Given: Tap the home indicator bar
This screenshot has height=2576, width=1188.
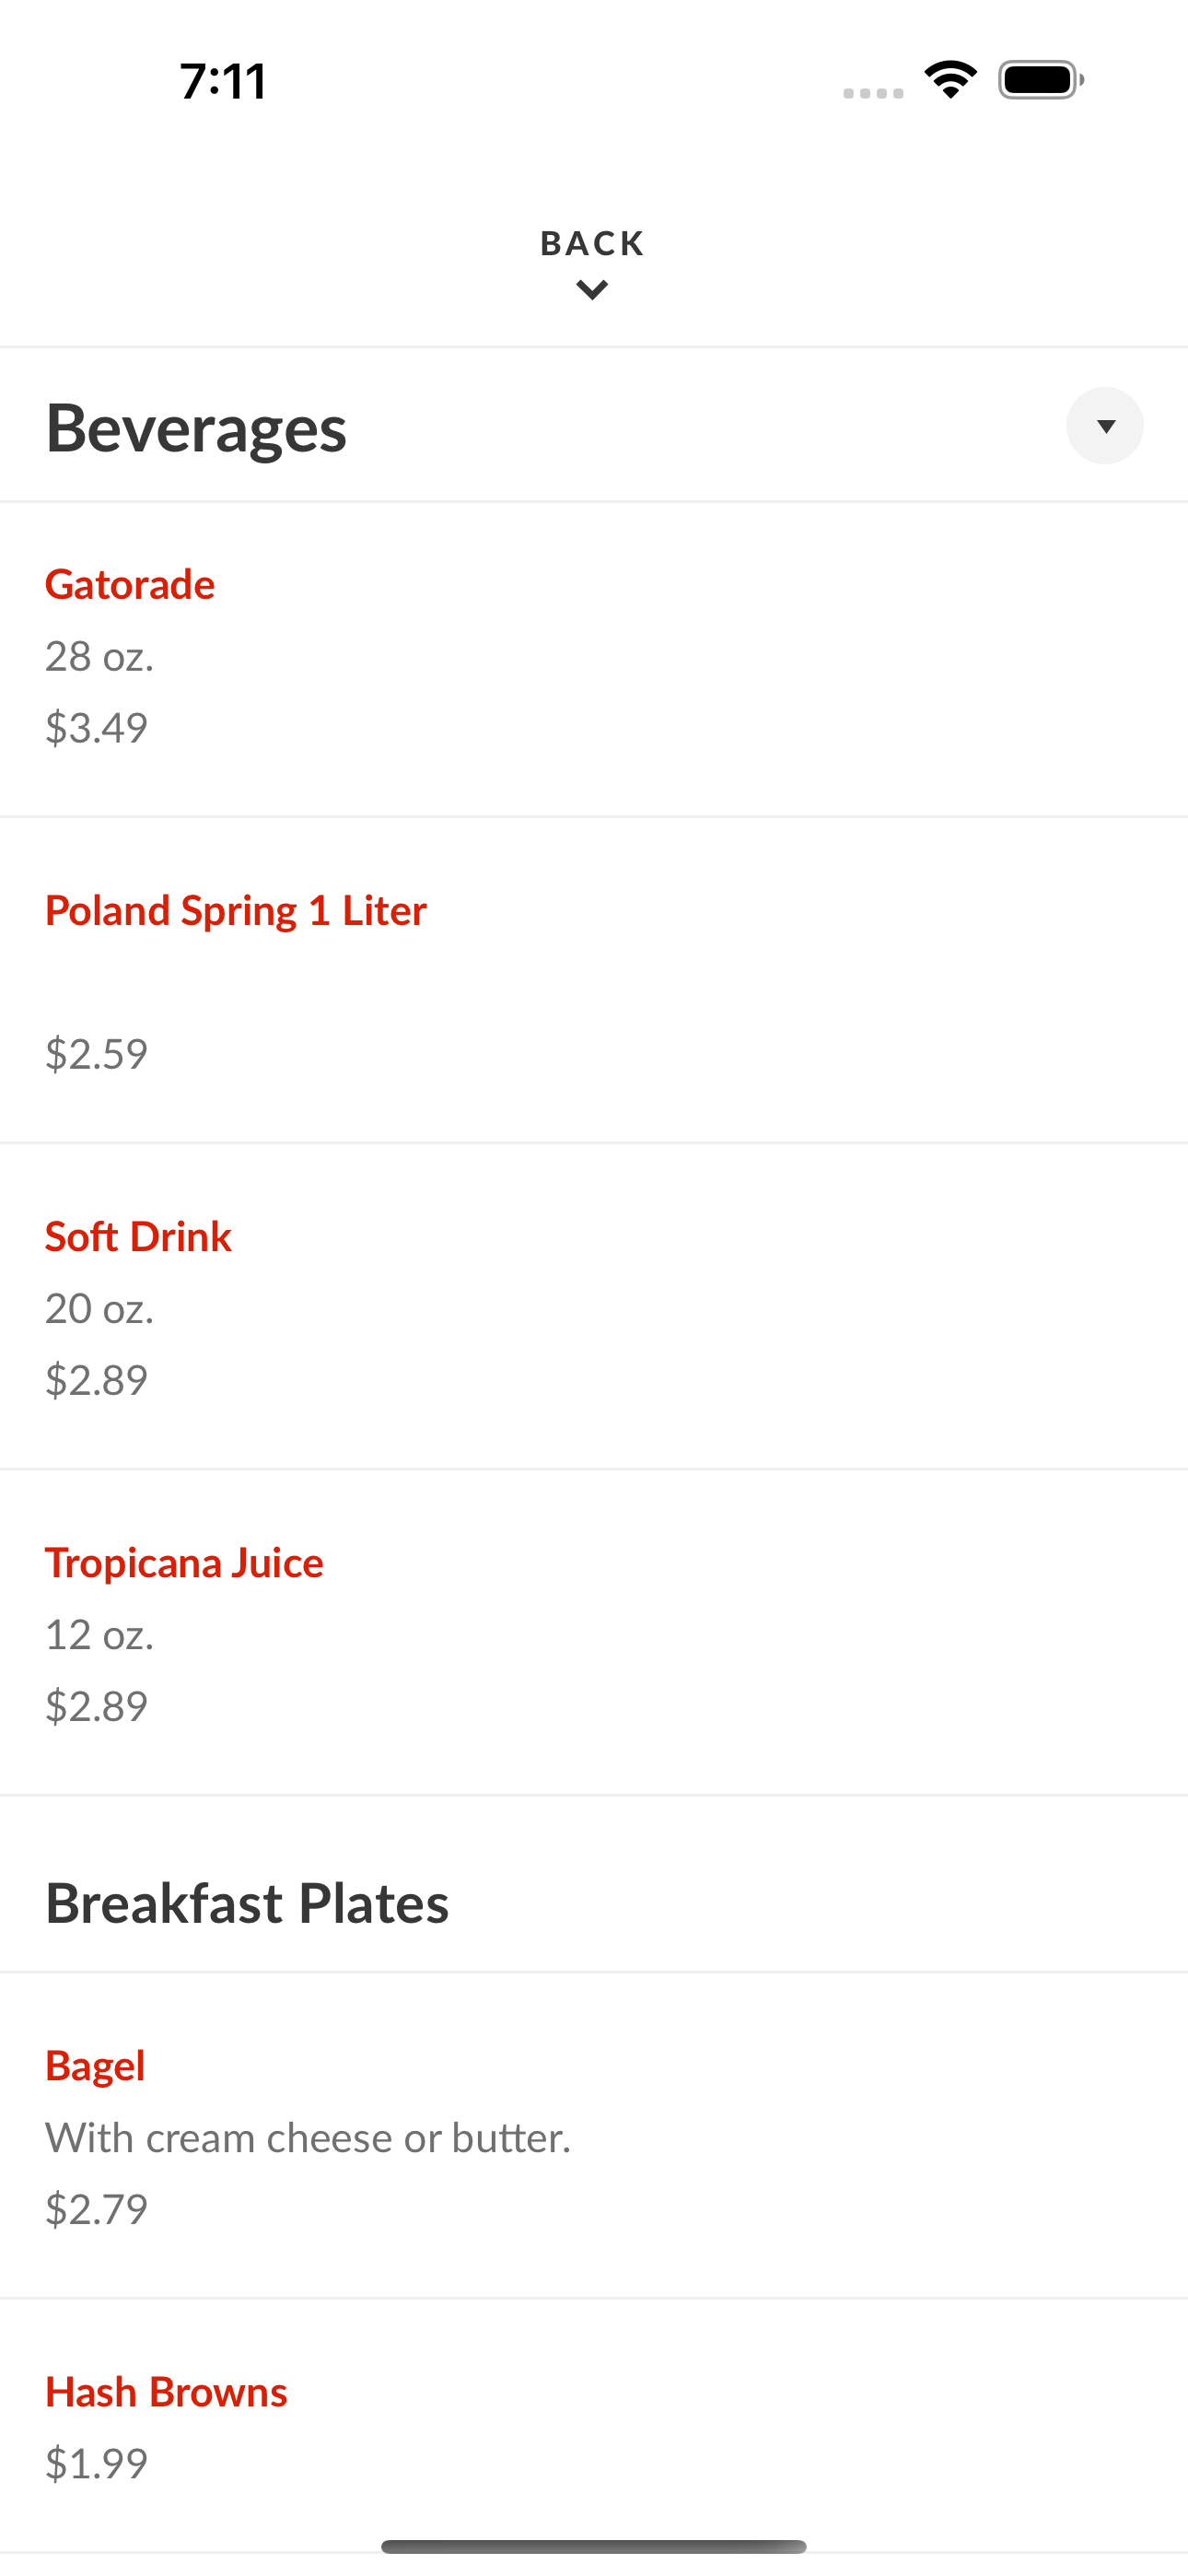Looking at the screenshot, I should point(594,2546).
